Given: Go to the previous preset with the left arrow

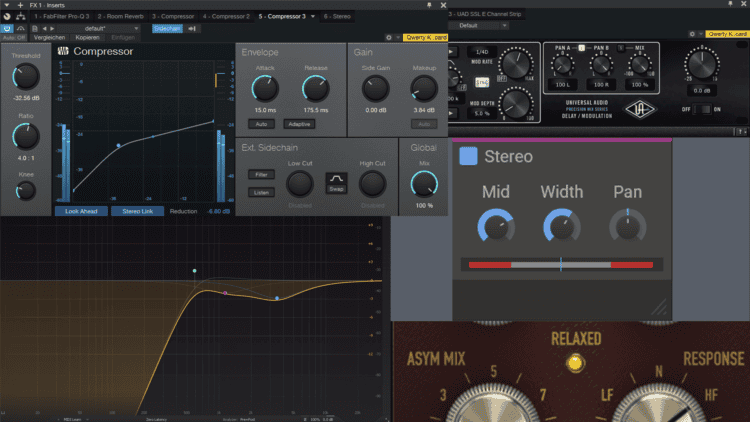Looking at the screenshot, I should click(44, 29).
